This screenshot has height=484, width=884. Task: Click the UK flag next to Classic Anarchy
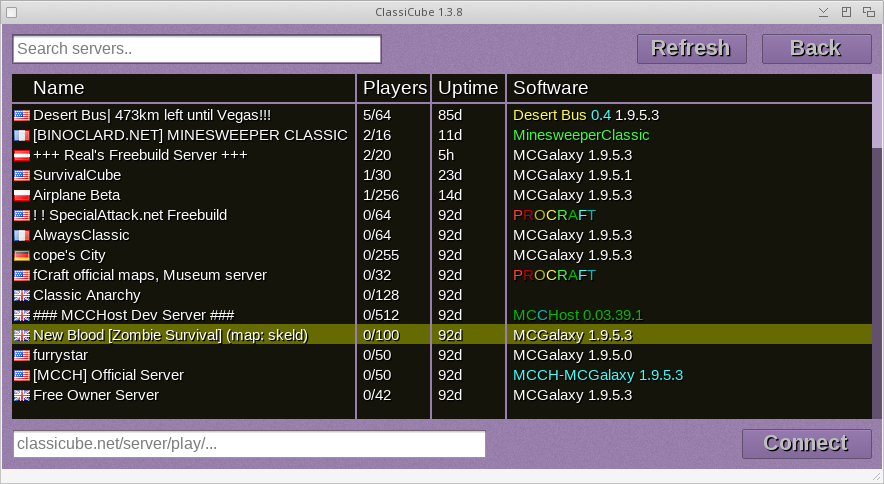[22, 296]
